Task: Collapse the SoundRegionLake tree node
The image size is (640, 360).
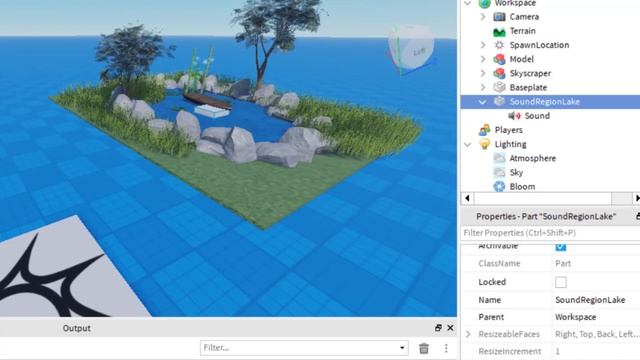Action: pos(482,102)
